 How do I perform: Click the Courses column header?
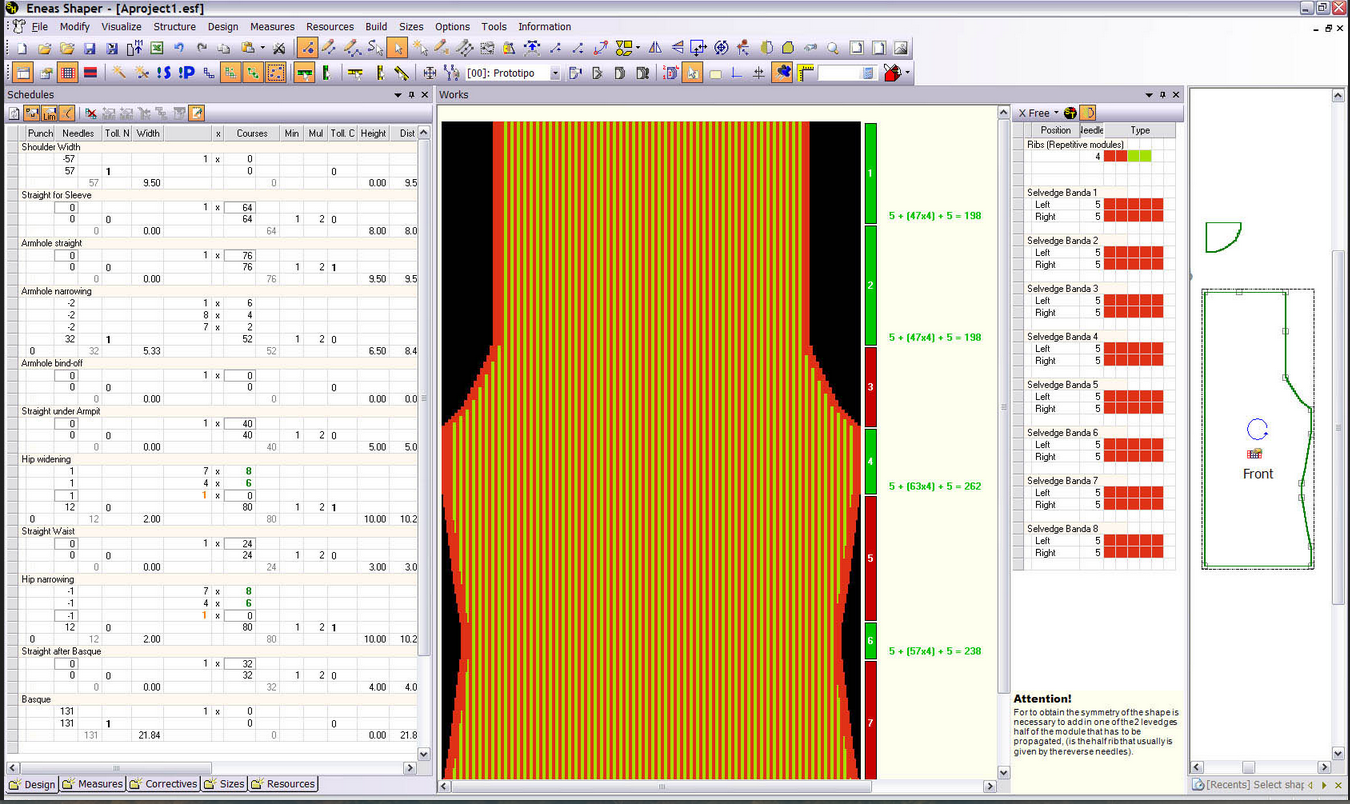point(252,133)
